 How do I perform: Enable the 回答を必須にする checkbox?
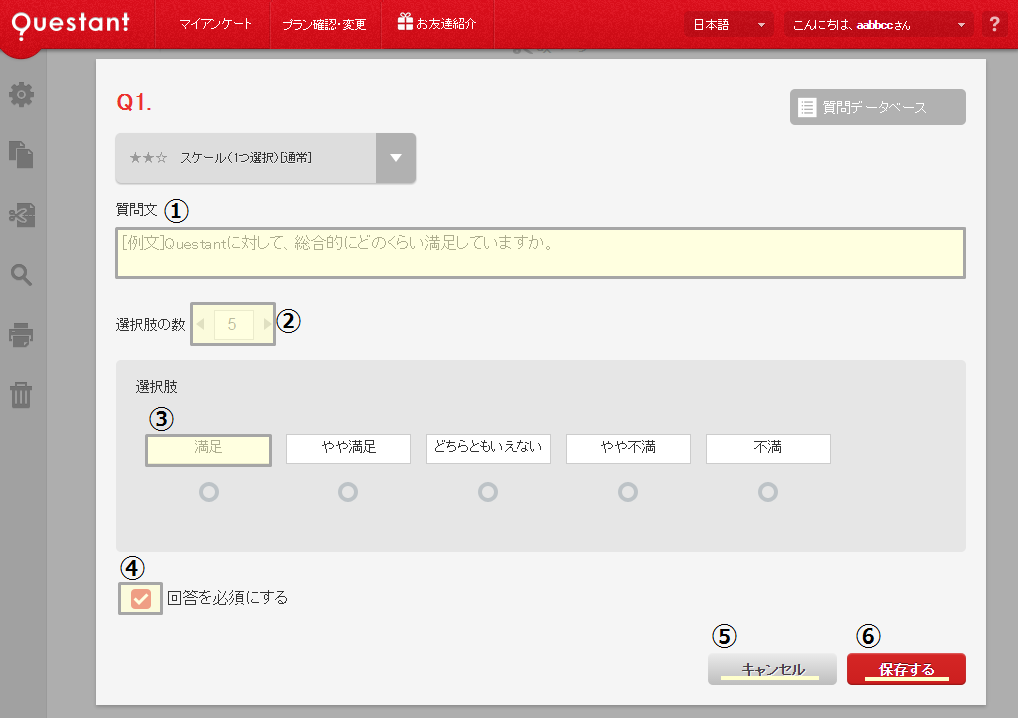(140, 598)
